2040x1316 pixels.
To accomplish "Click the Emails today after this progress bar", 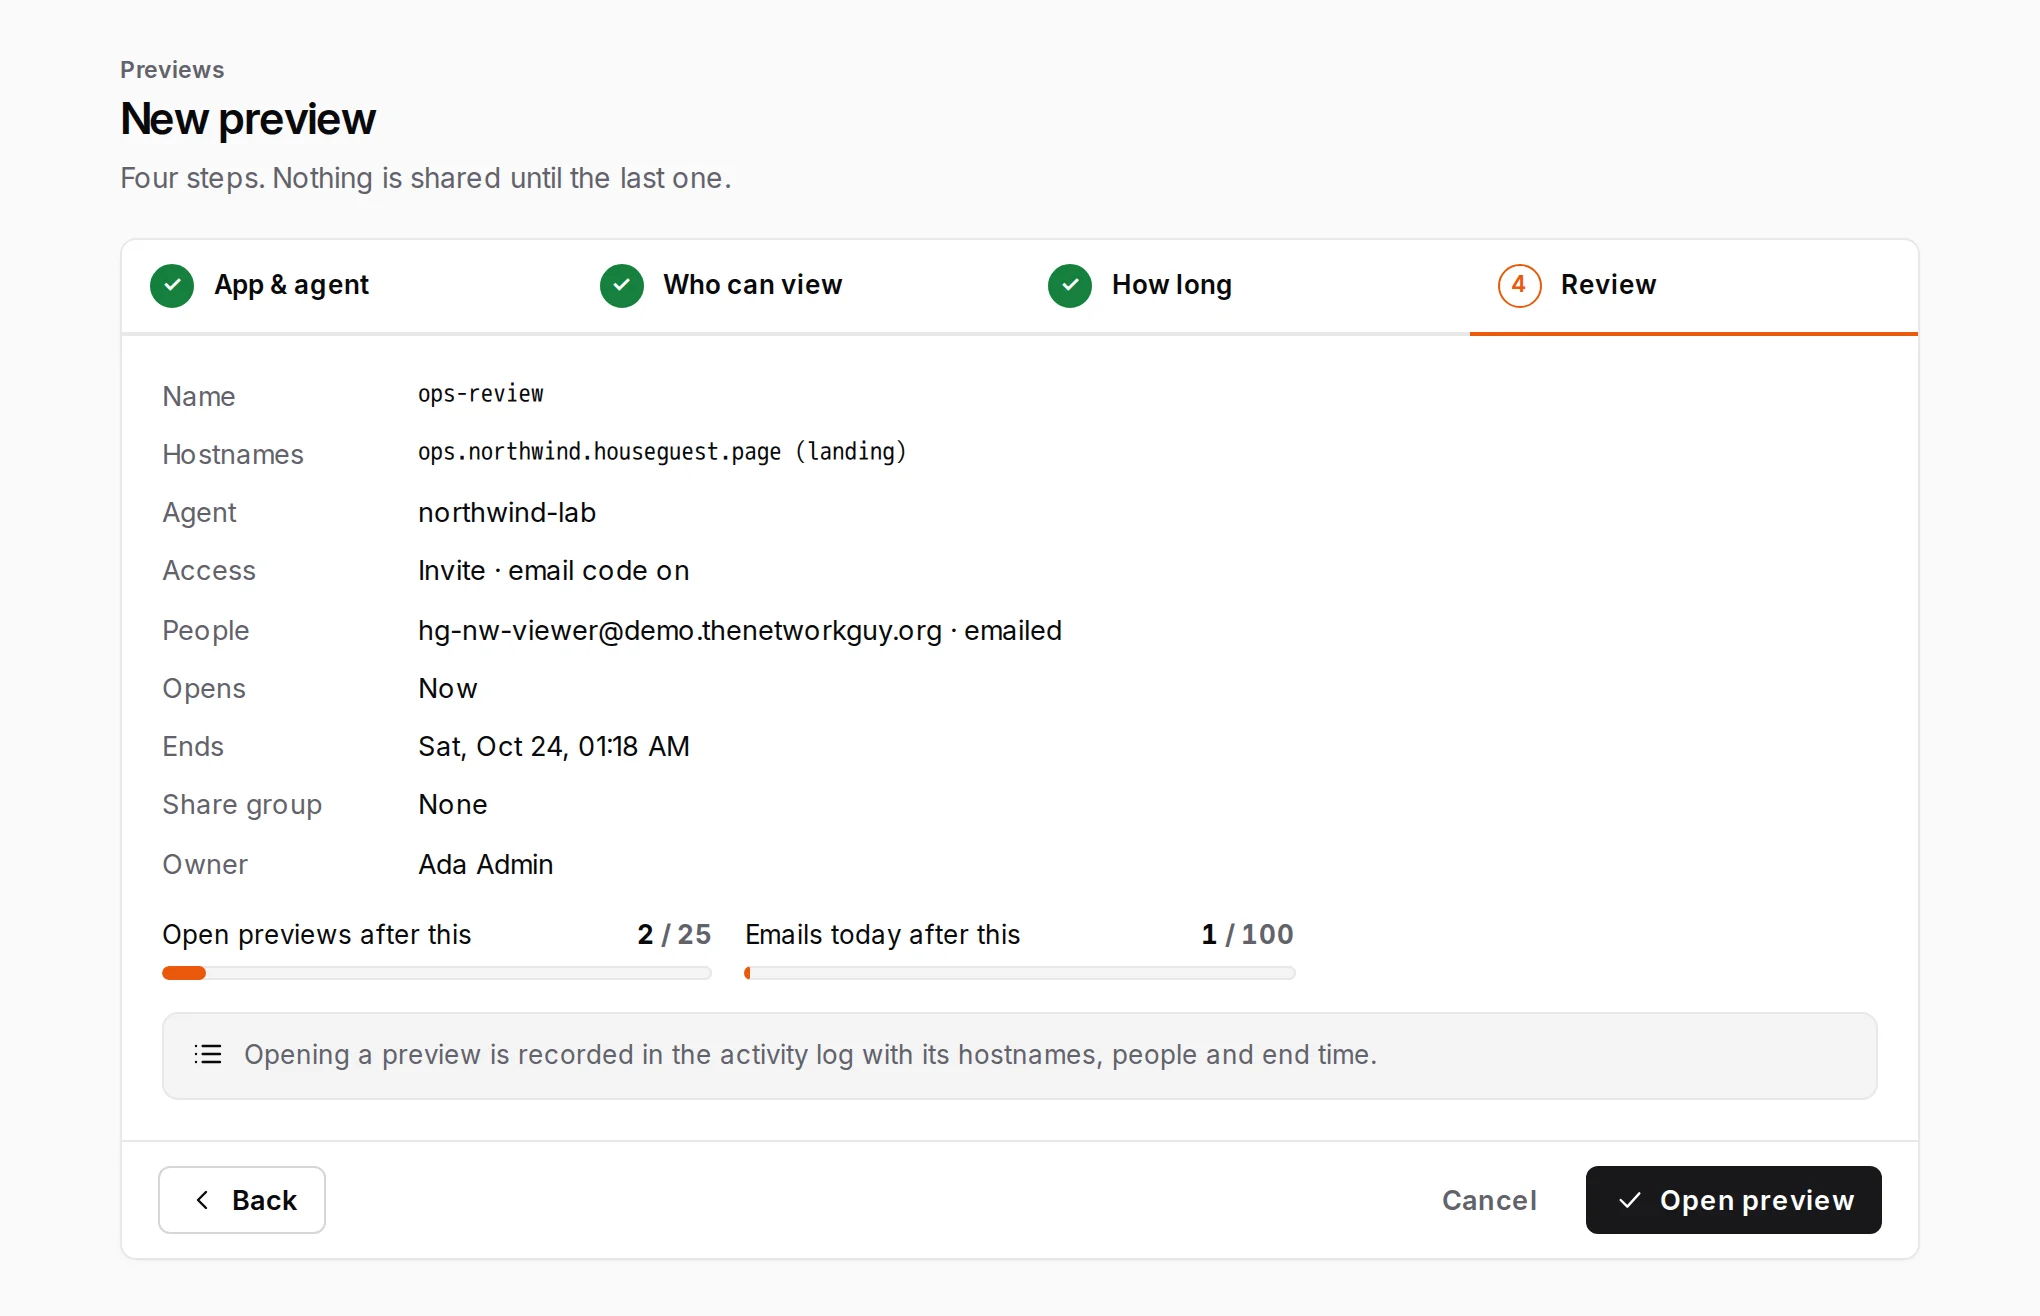I will click(x=1020, y=973).
